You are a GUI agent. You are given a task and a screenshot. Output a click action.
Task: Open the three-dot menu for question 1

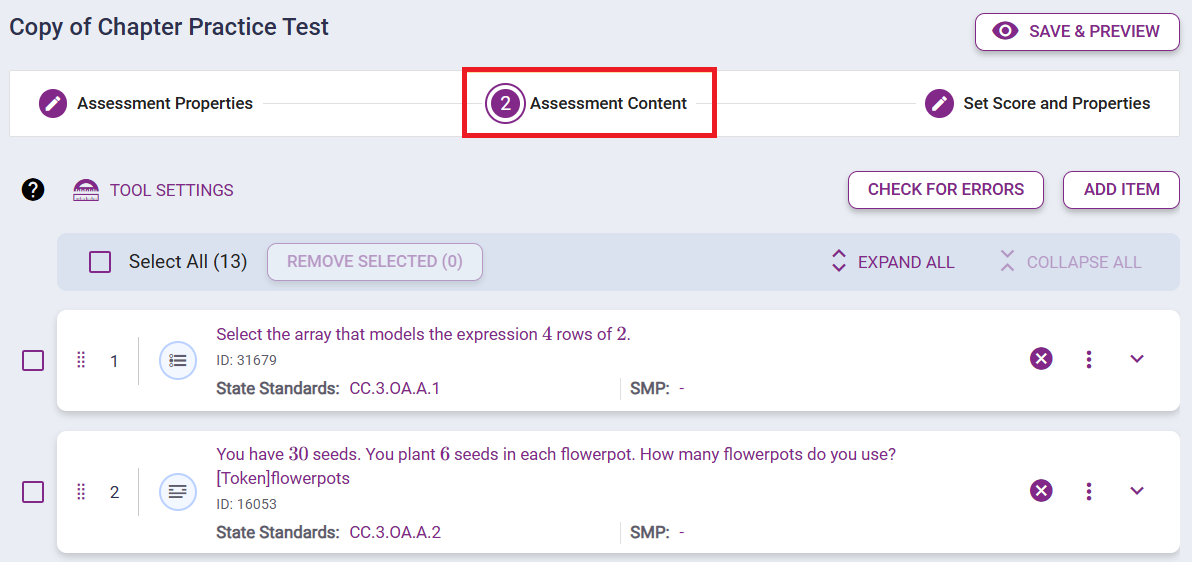coord(1089,359)
